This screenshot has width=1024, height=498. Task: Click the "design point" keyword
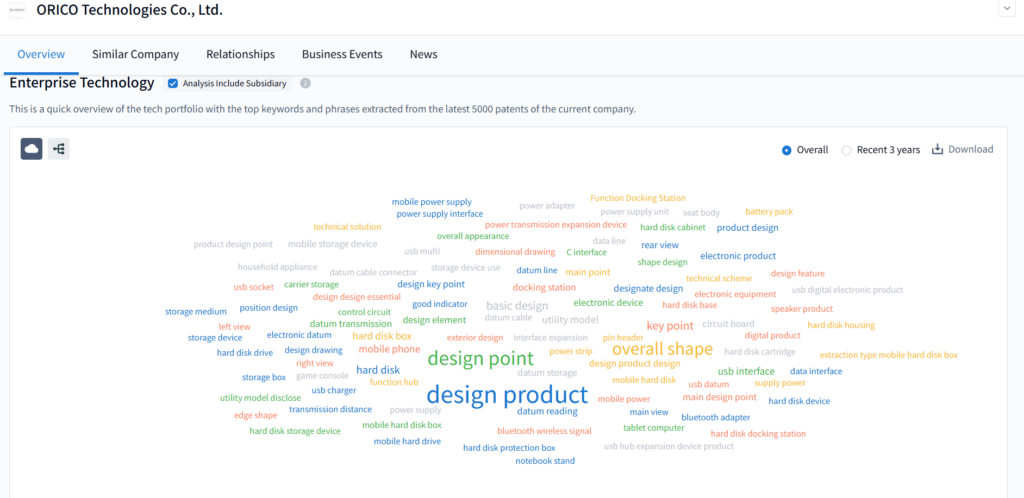tap(480, 359)
